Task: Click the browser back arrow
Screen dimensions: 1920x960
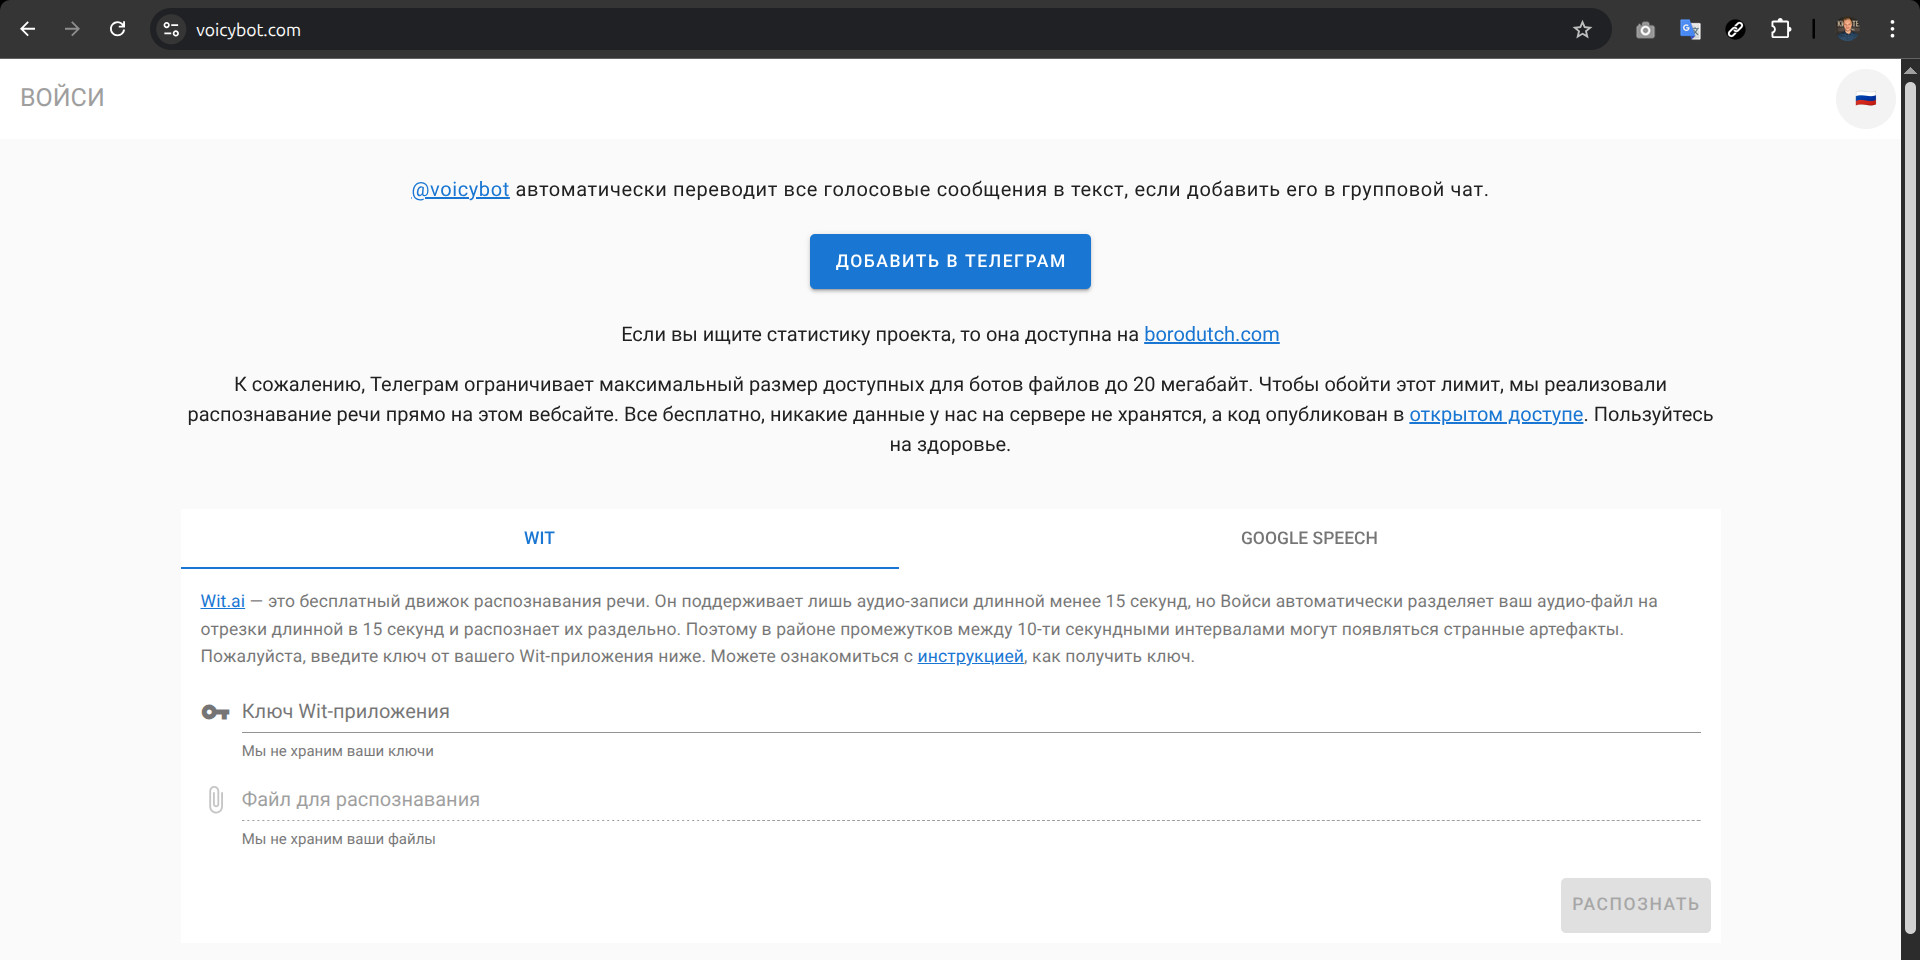Action: coord(28,29)
